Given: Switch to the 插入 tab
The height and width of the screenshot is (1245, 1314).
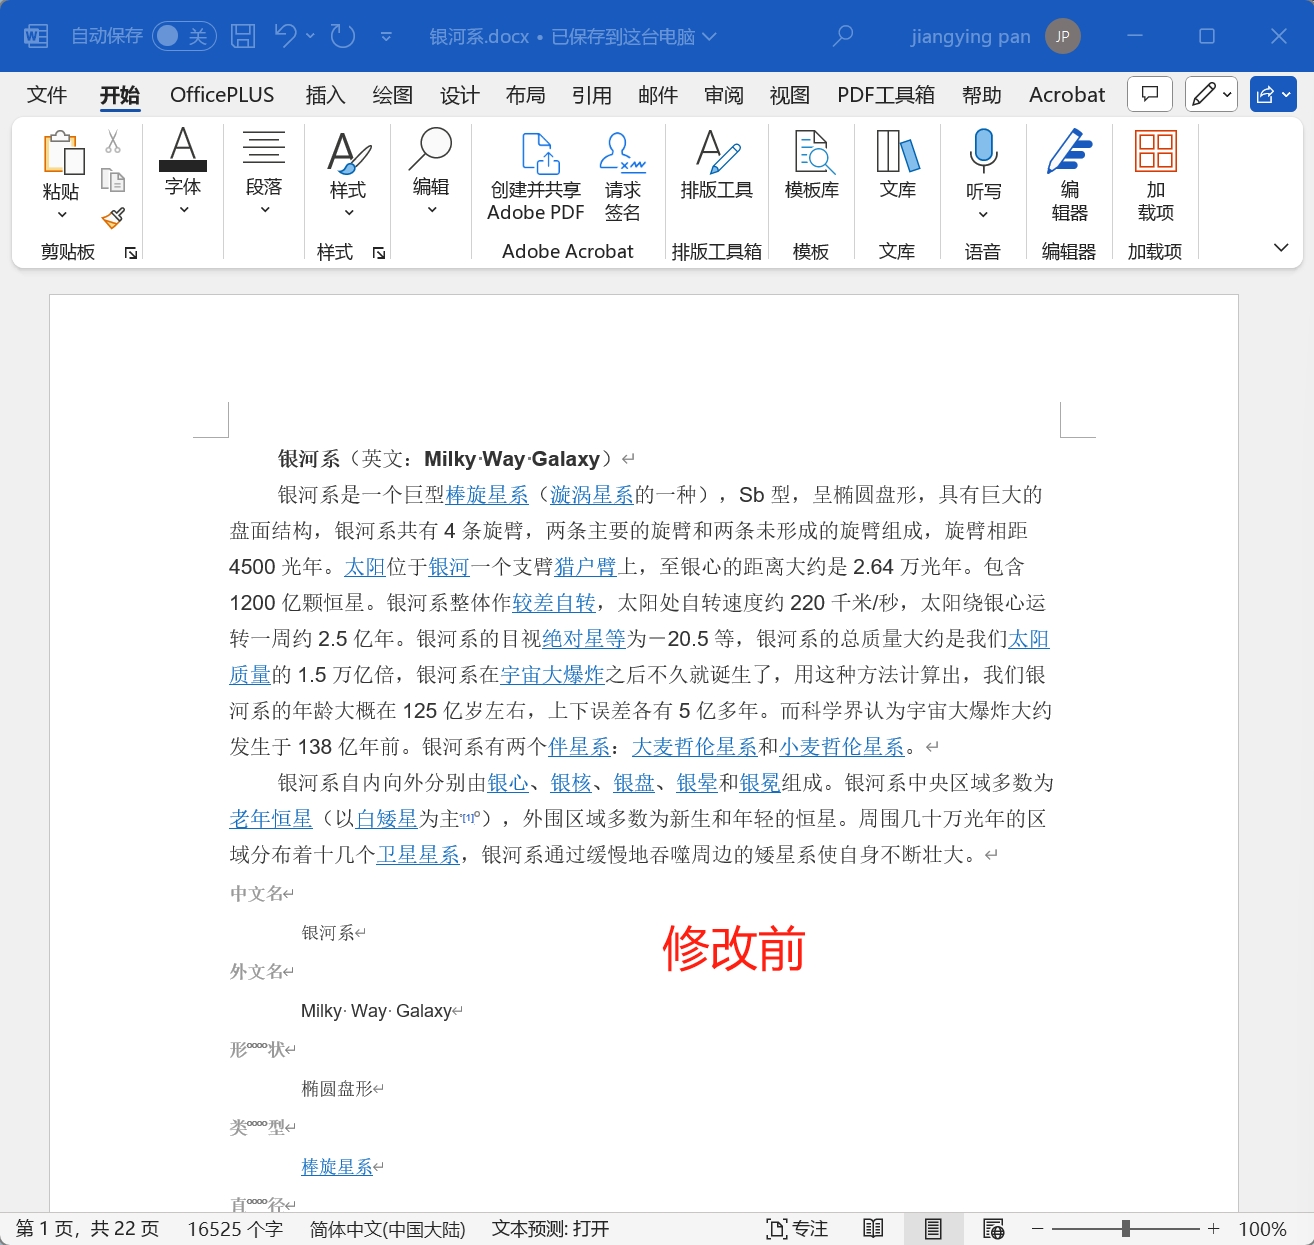Looking at the screenshot, I should coord(325,94).
